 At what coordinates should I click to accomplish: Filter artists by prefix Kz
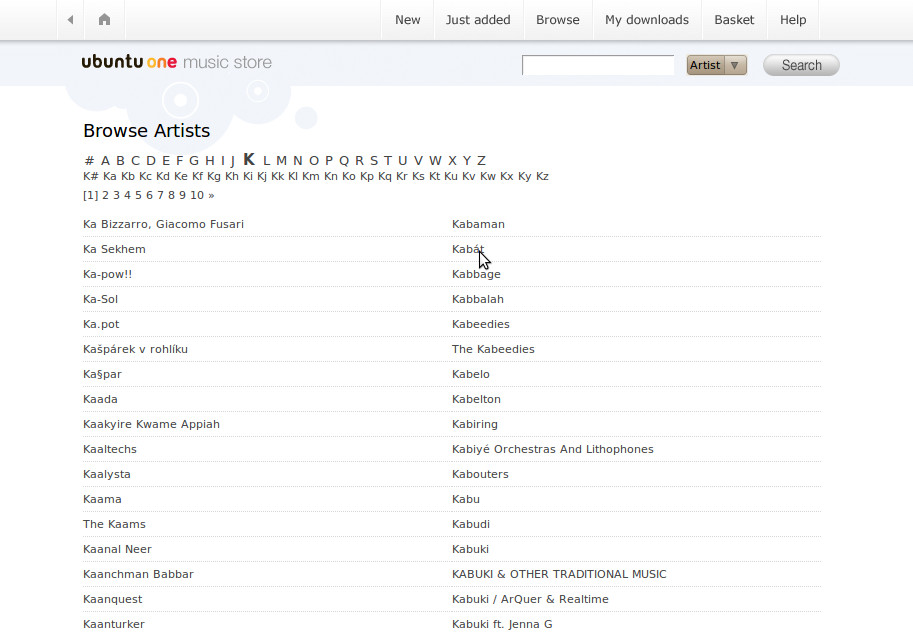click(x=542, y=176)
